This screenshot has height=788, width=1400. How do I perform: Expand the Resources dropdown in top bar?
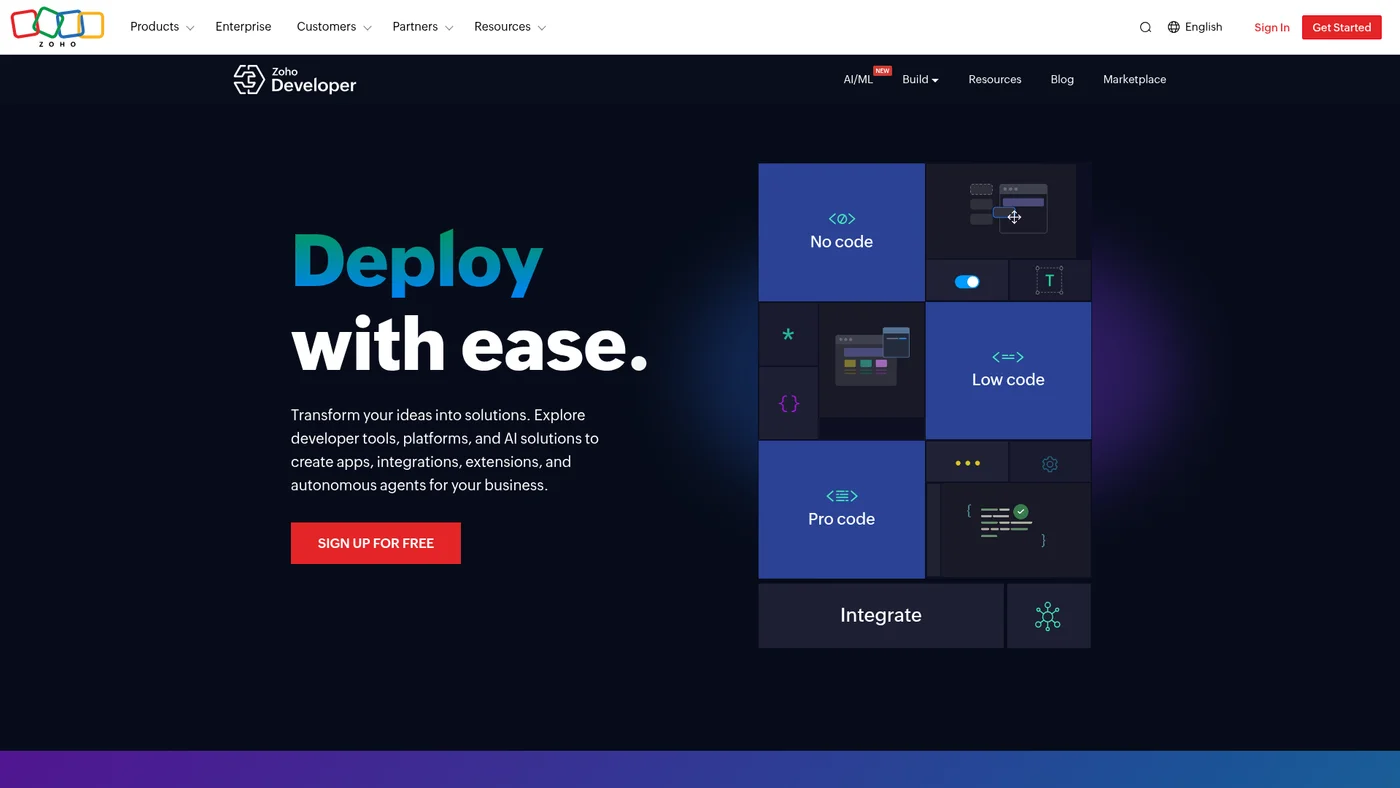510,27
